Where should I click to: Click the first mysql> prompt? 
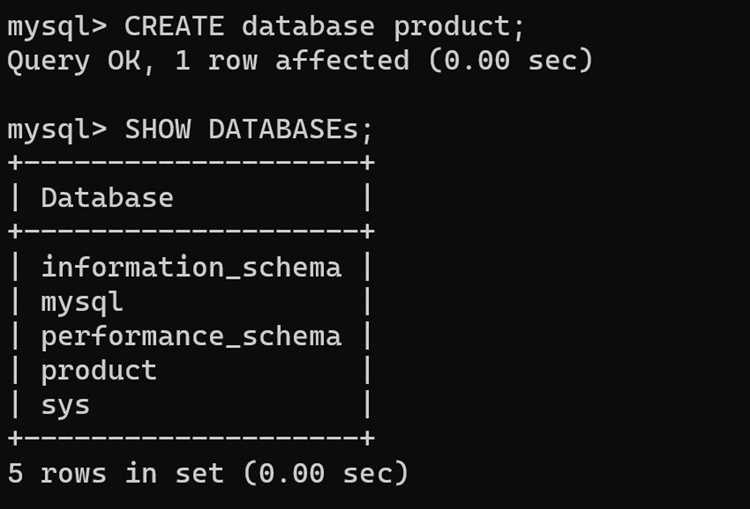[x=57, y=27]
